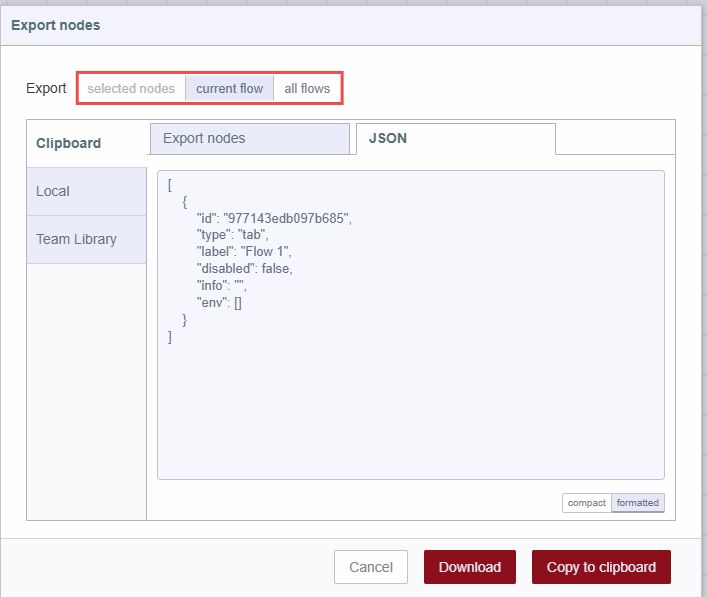Click the "info": "" line
Viewport: 707px width, 597px height.
221,285
